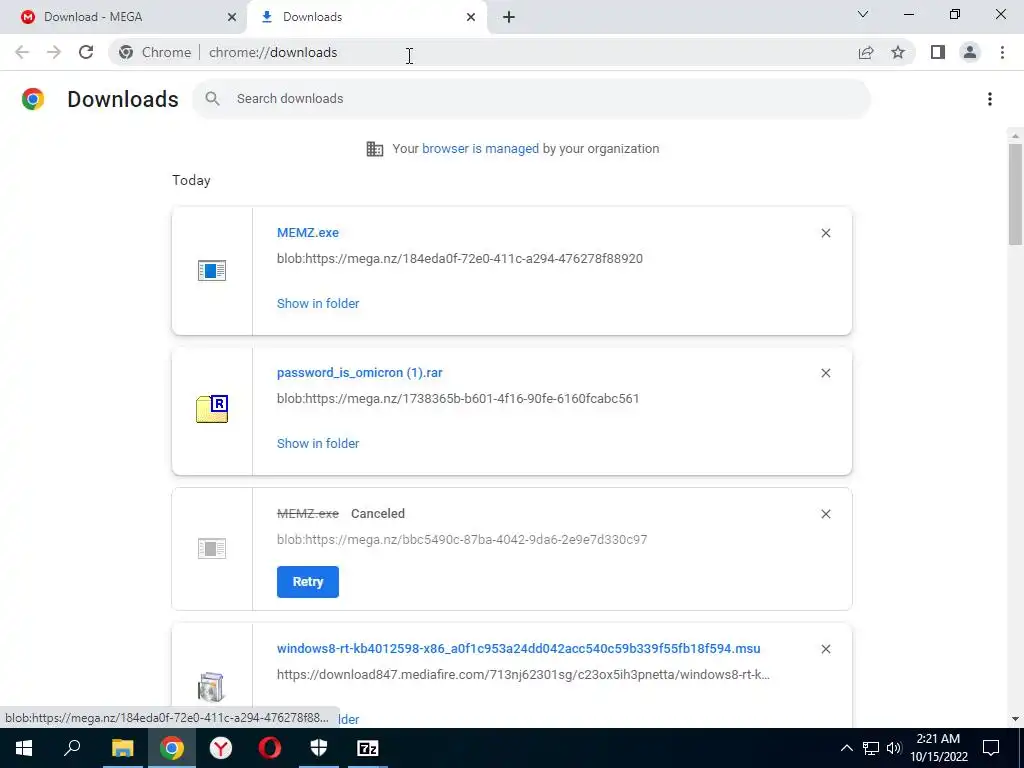Click the first MEMZ.exe file icon
1024x768 pixels.
tap(212, 270)
